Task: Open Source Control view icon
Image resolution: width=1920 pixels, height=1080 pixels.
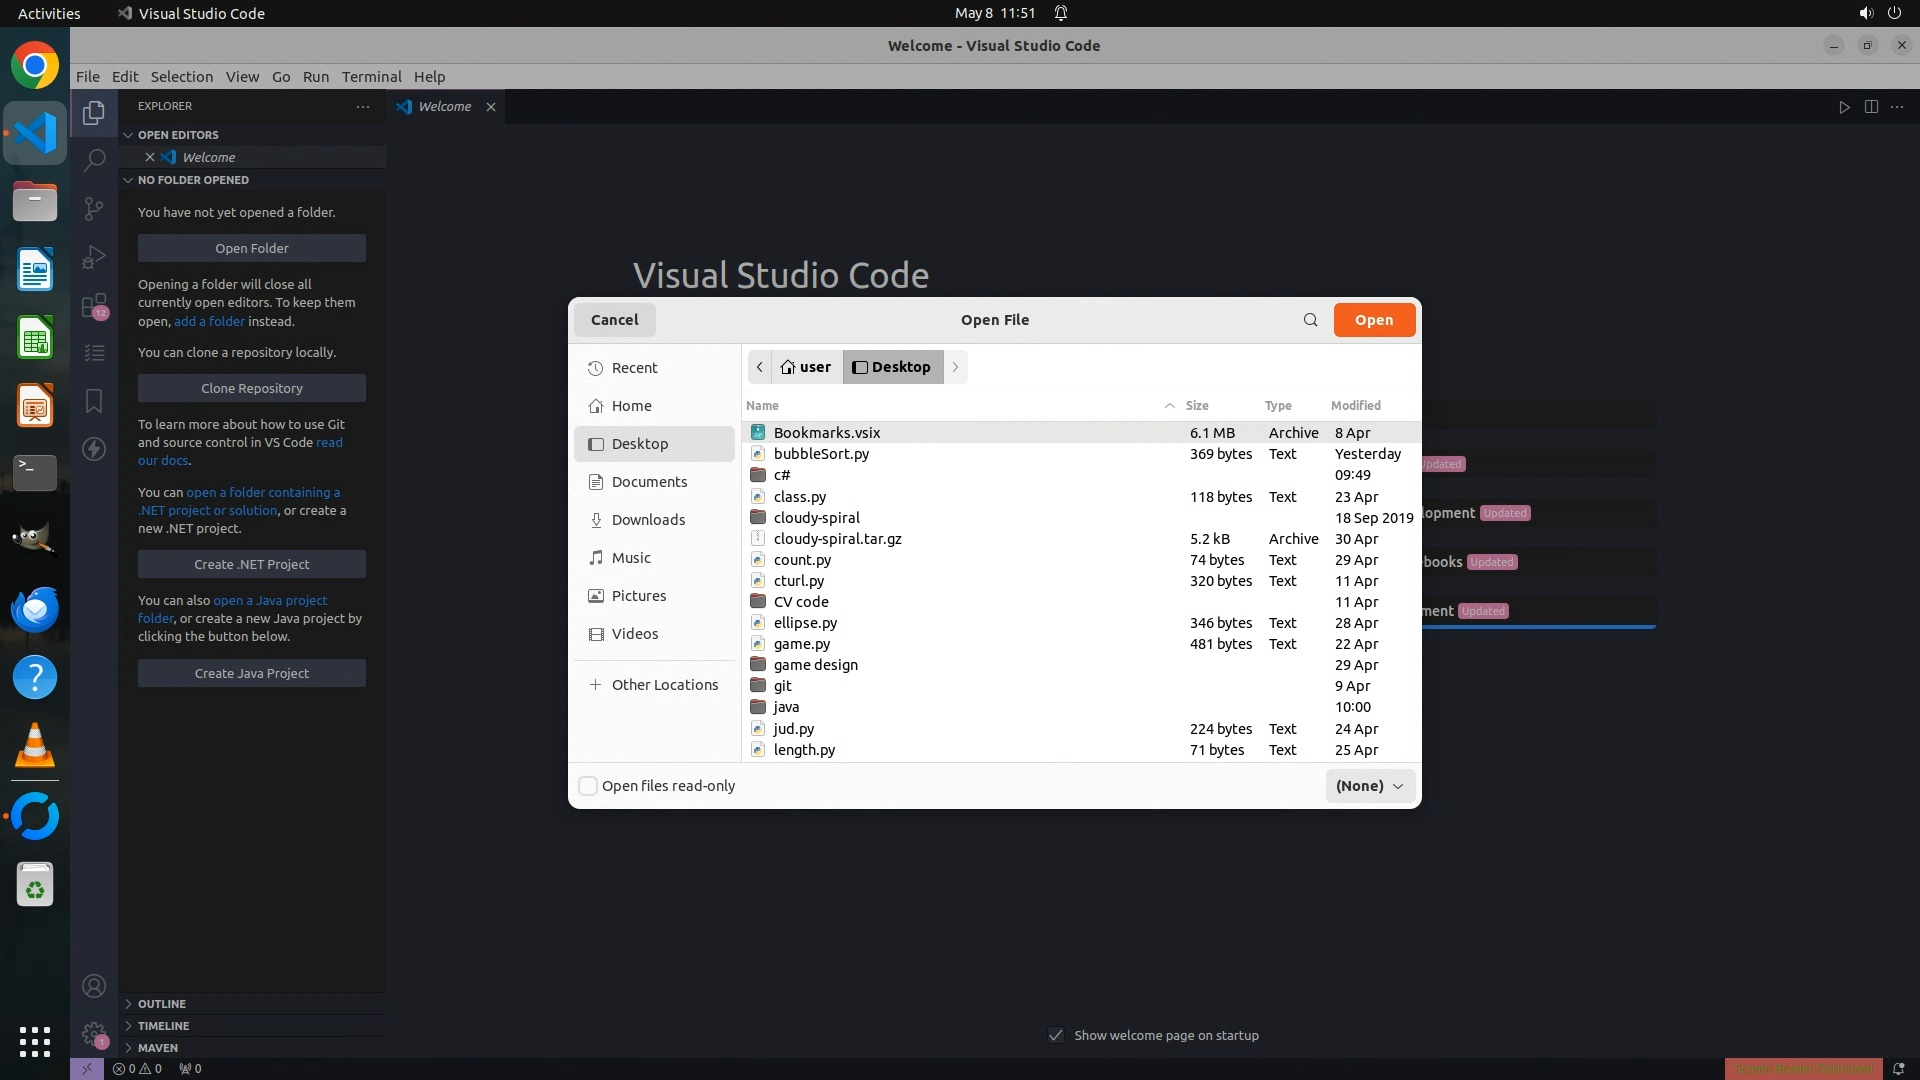Action: [94, 208]
